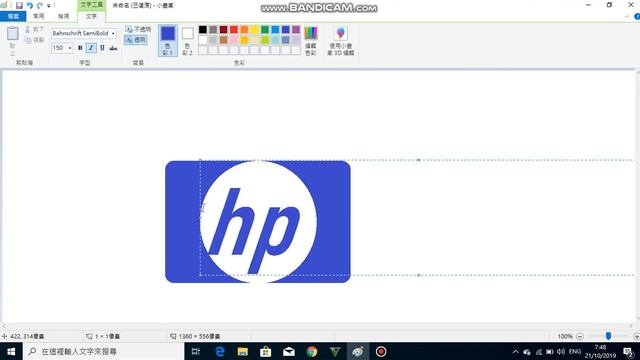Viewport: 640px width, 360px height.
Task: Open Task View from the taskbar
Action: pos(196,351)
